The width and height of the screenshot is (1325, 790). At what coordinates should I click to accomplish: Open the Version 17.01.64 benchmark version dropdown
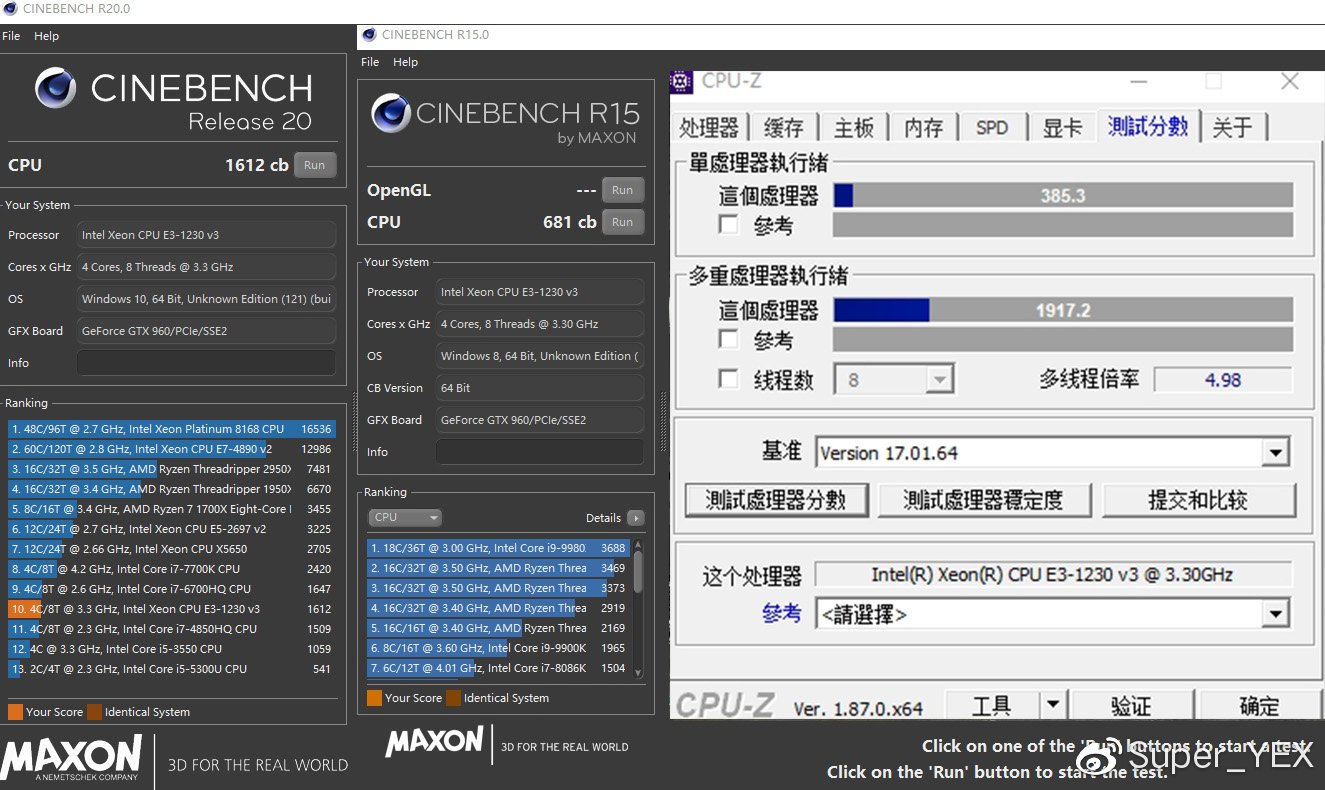click(x=1276, y=452)
